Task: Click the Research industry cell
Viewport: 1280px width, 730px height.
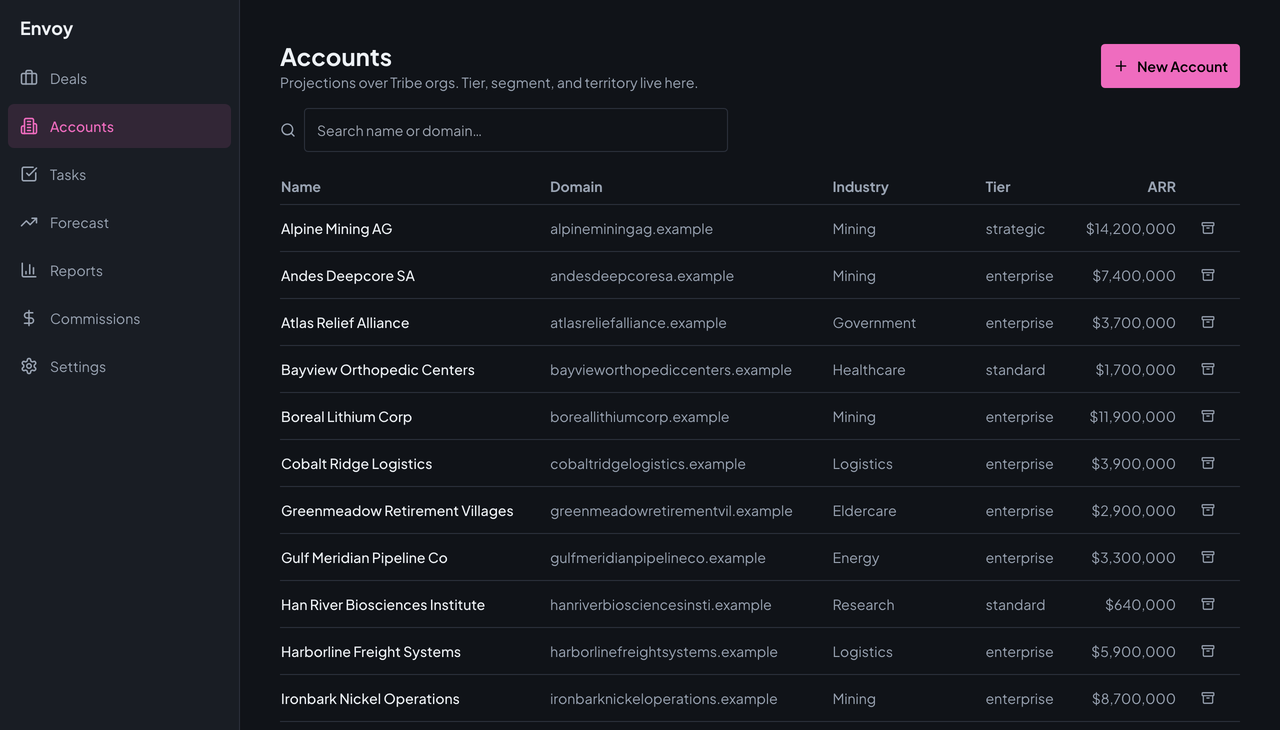Action: (x=863, y=605)
